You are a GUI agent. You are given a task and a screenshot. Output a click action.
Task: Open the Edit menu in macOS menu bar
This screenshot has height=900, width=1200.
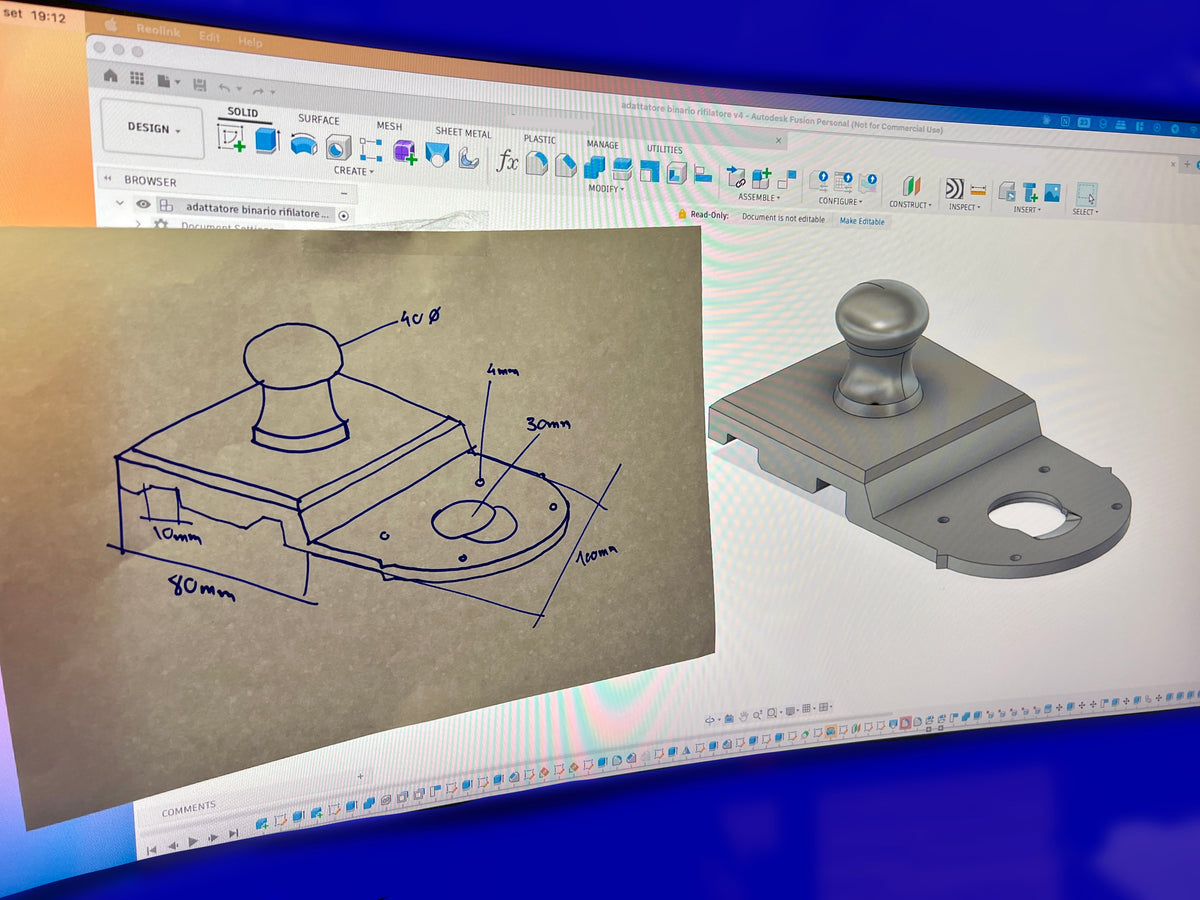(209, 36)
